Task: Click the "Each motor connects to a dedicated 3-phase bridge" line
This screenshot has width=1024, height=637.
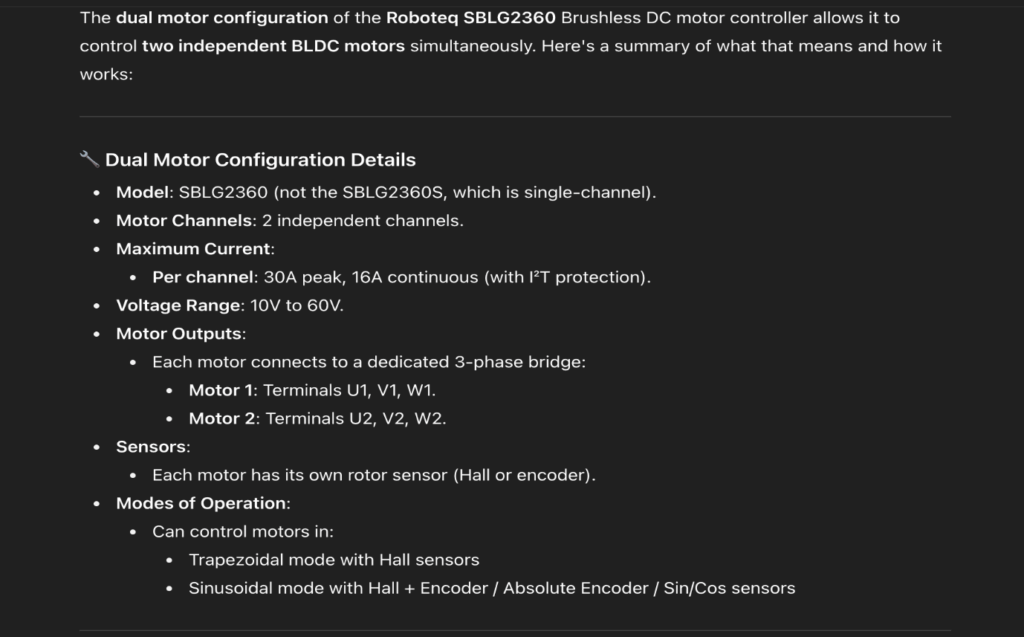Action: pos(368,362)
